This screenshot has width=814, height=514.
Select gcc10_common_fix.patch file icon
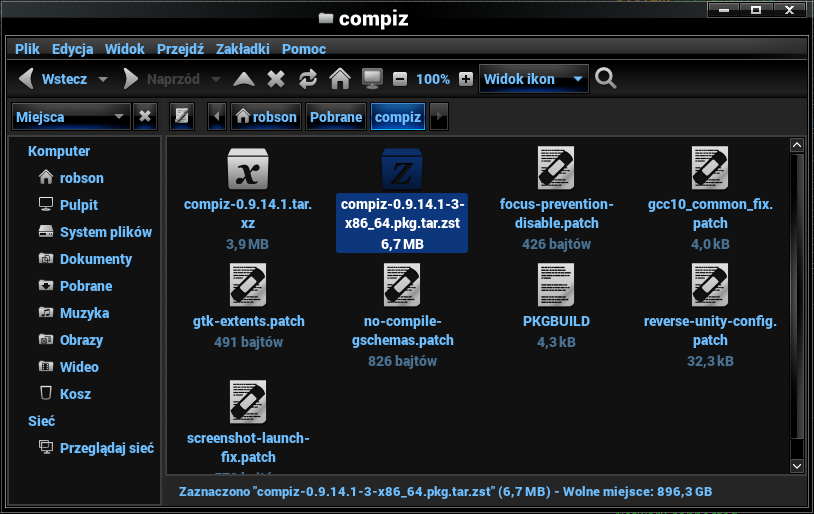[710, 168]
